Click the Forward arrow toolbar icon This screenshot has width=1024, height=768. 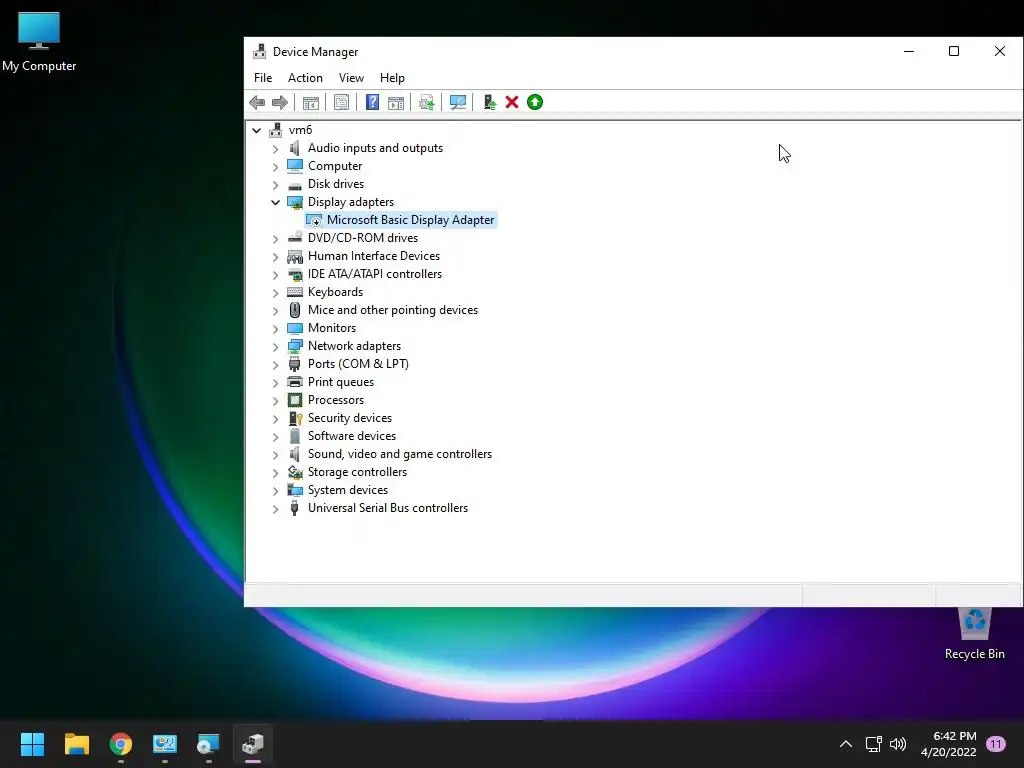280,103
